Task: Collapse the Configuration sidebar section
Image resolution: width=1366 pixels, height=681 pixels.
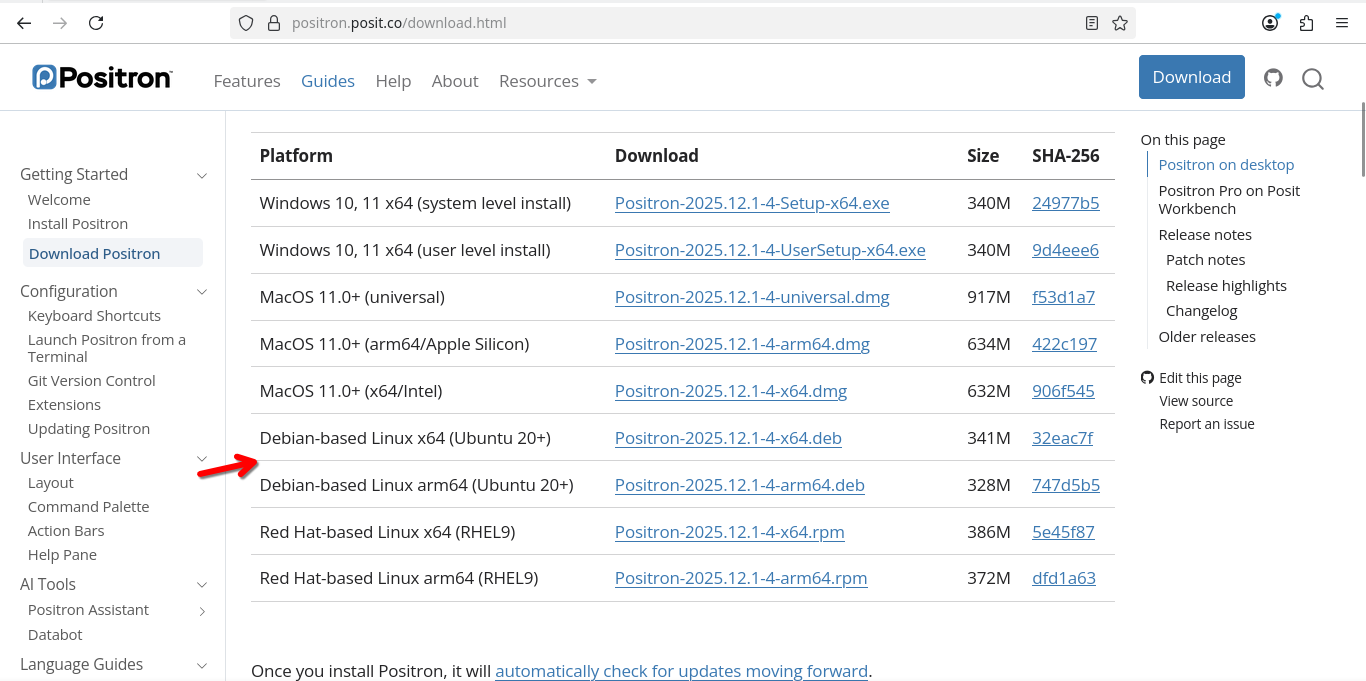Action: pos(202,292)
